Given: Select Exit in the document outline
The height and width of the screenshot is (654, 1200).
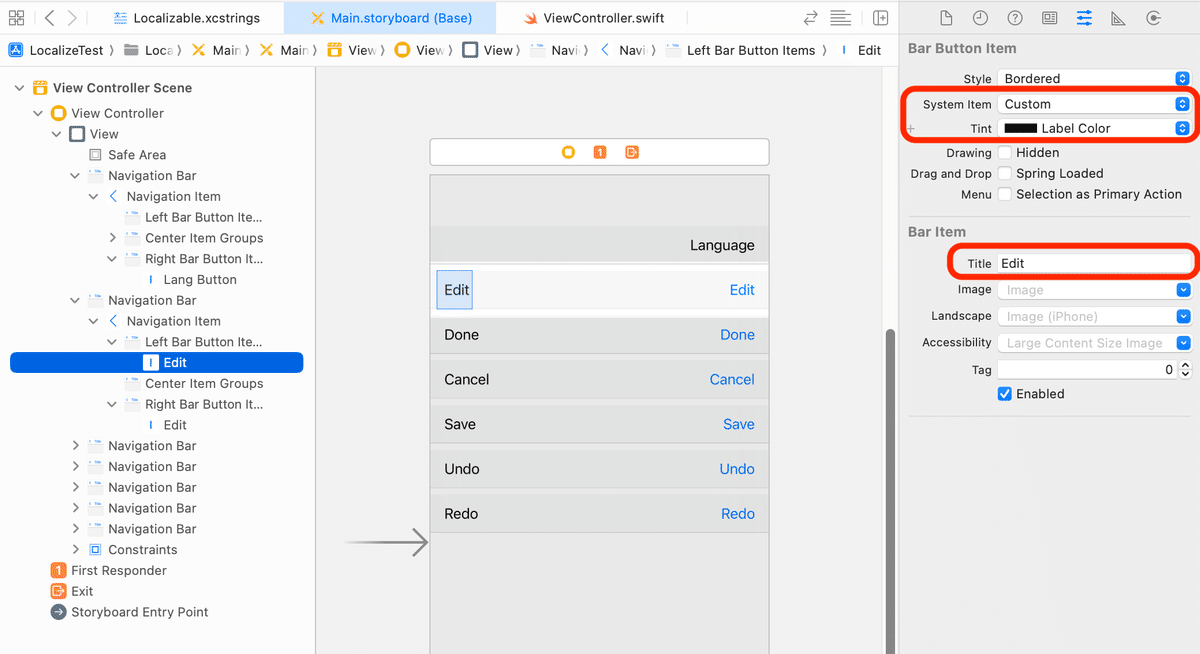Looking at the screenshot, I should tap(72, 591).
